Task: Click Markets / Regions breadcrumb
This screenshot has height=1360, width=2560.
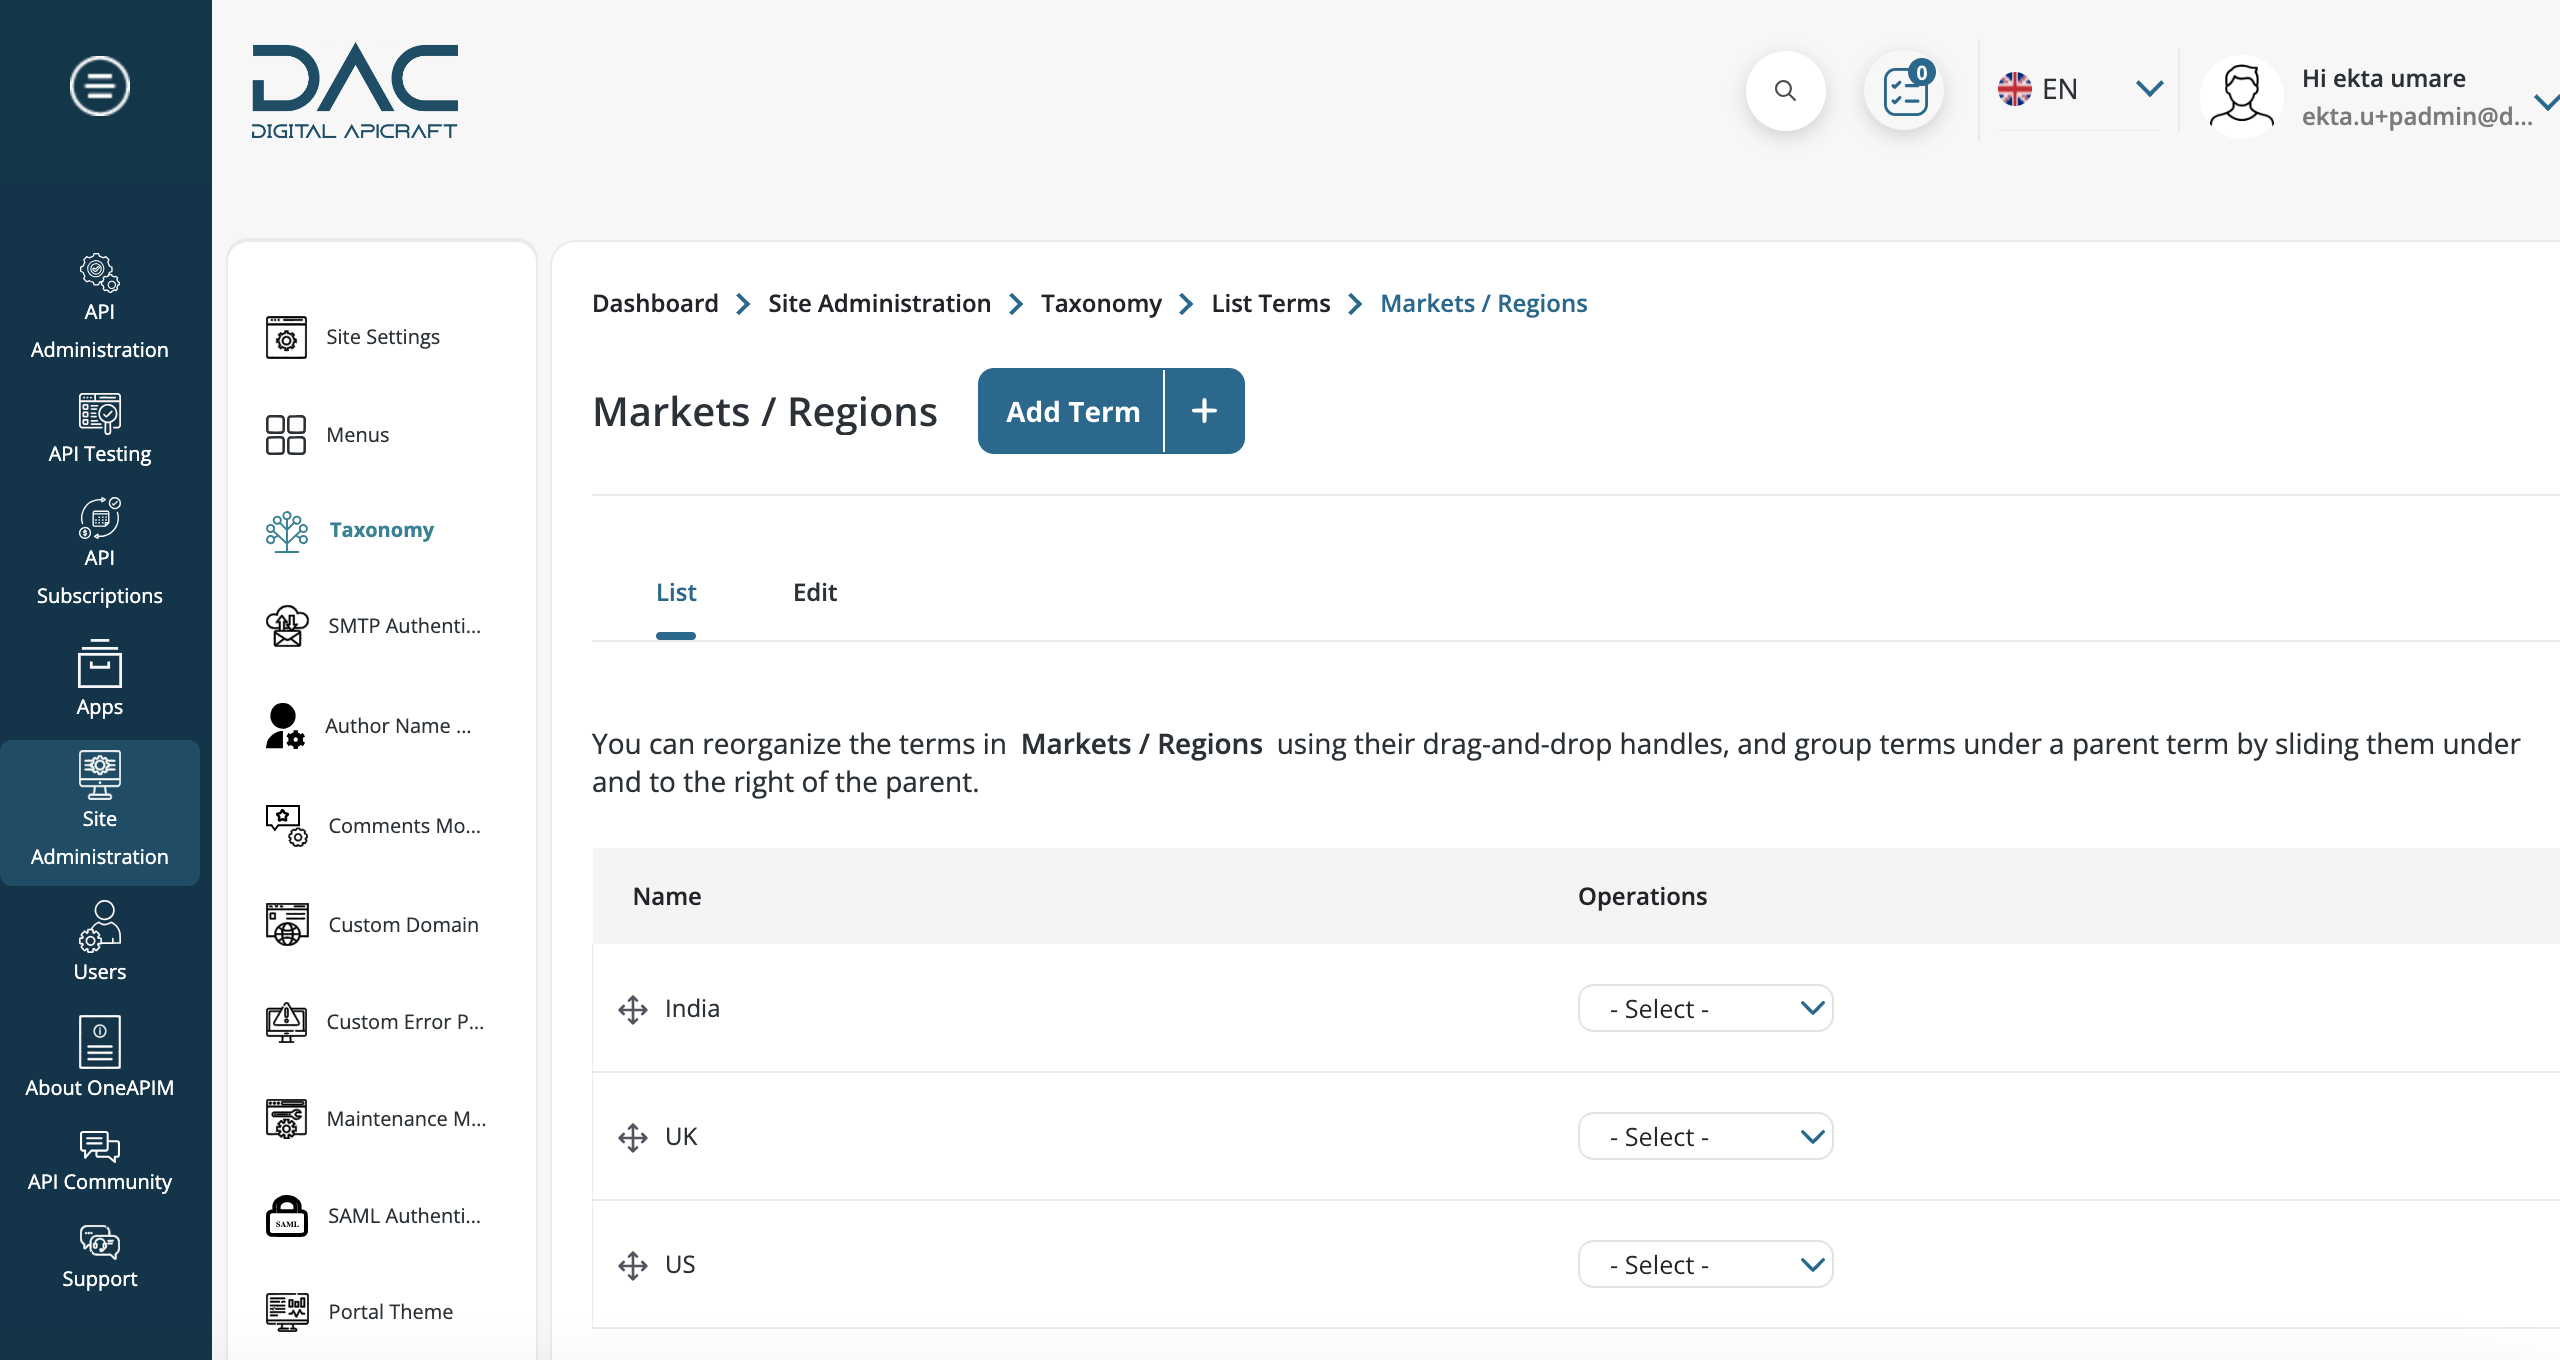Action: click(1483, 303)
